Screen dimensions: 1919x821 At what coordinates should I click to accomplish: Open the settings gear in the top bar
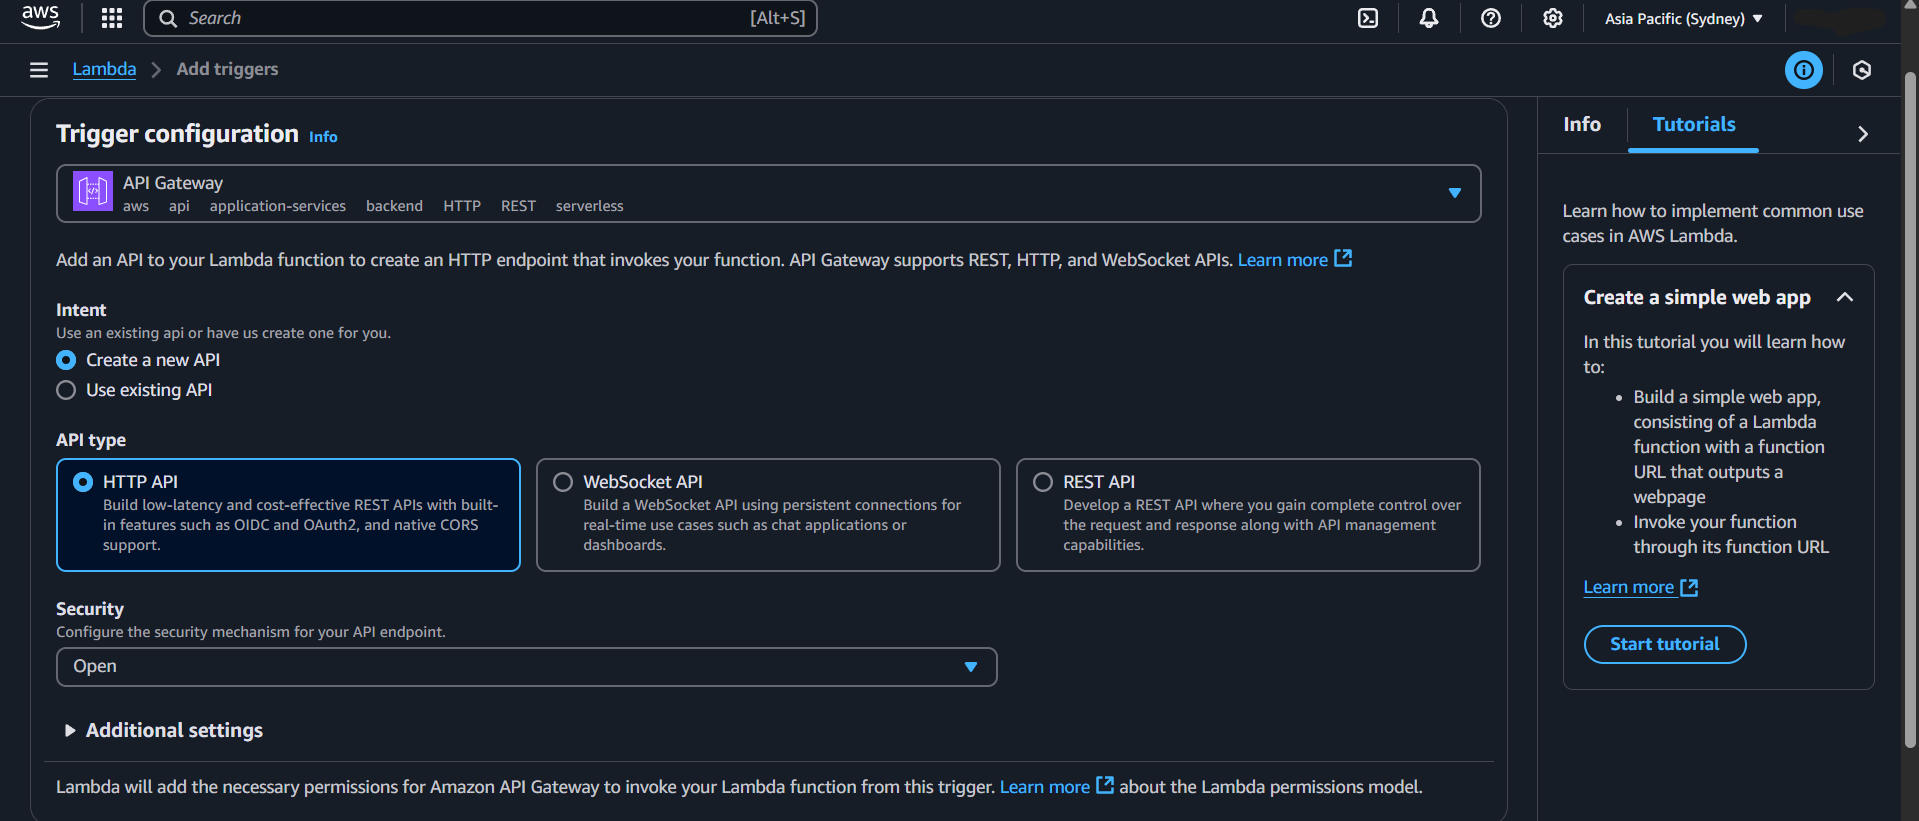tap(1552, 18)
